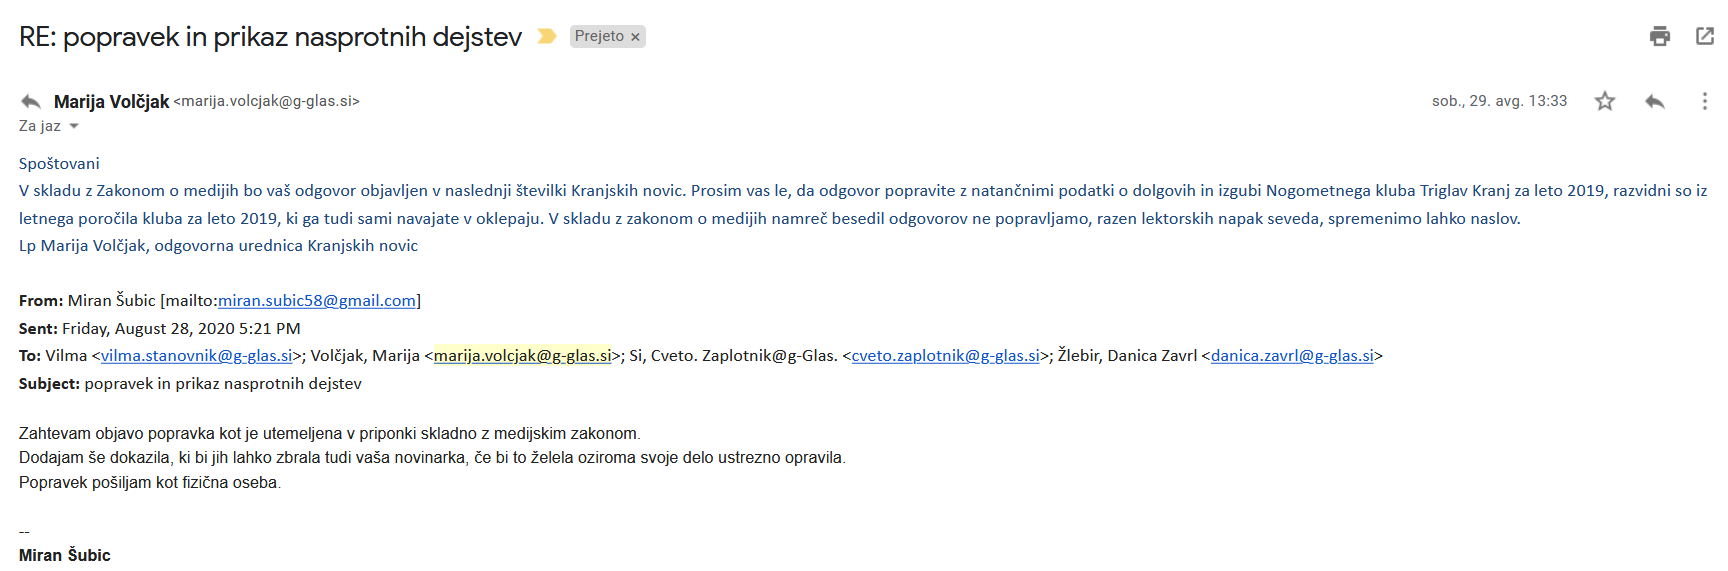Click the reply arrow beside the date
1728x571 pixels.
point(1655,101)
